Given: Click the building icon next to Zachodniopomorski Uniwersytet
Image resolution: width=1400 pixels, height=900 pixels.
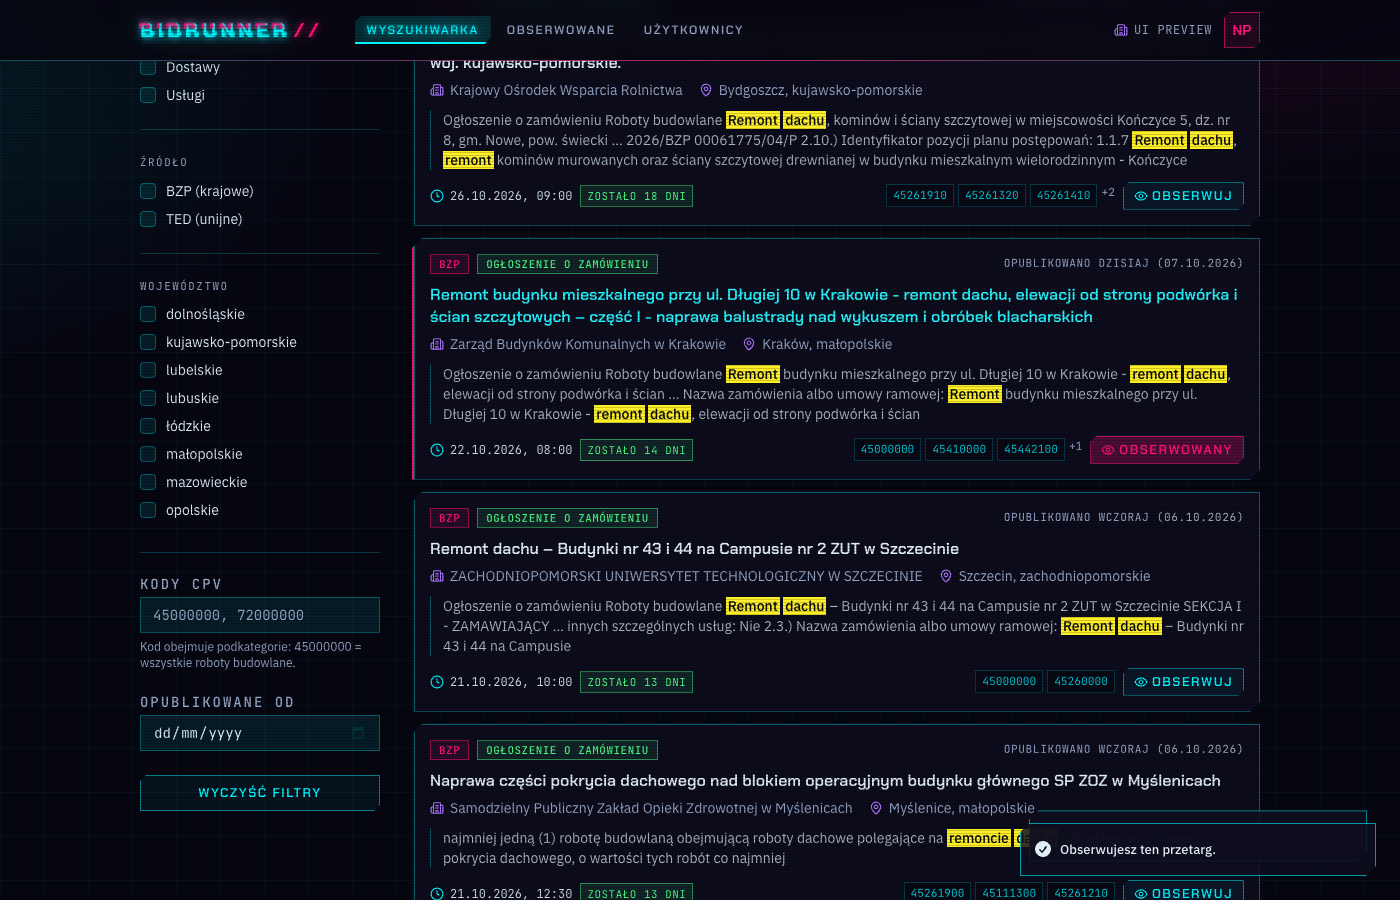Looking at the screenshot, I should [x=437, y=576].
